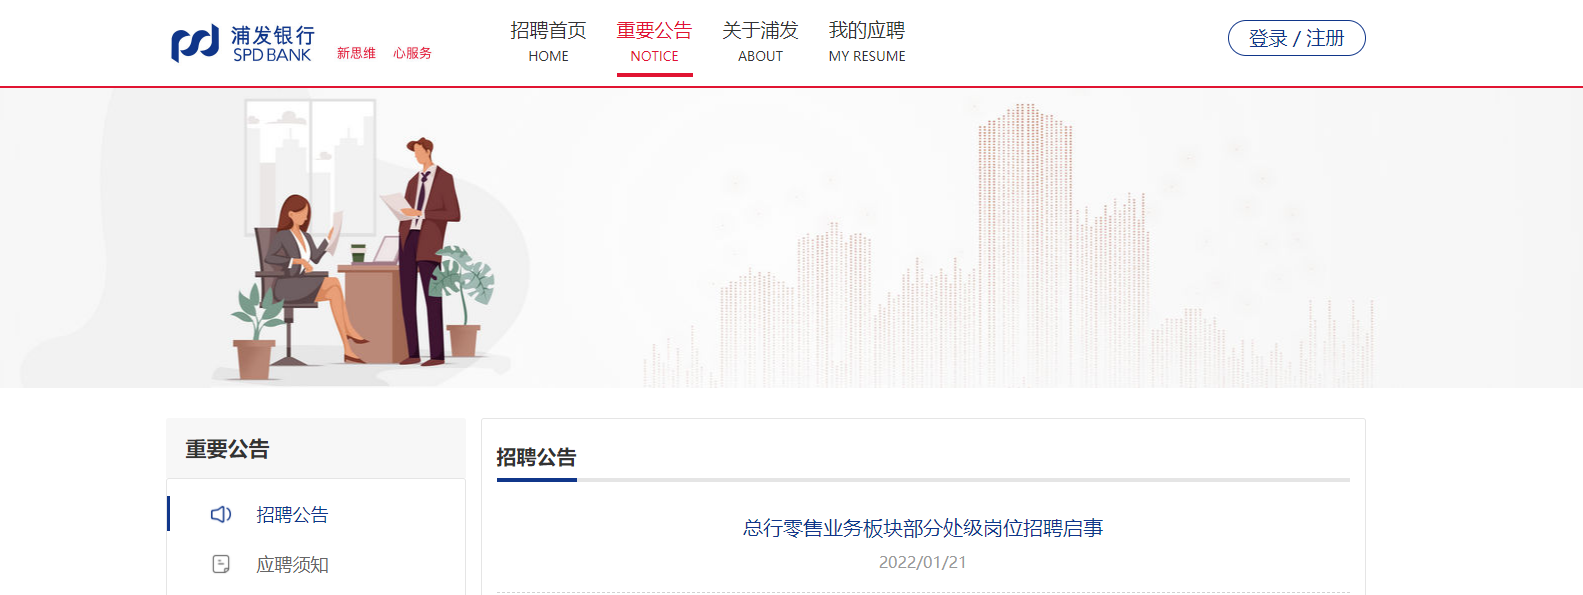Click the megaphone icon beside 招聘公告
The width and height of the screenshot is (1583, 595).
(221, 514)
